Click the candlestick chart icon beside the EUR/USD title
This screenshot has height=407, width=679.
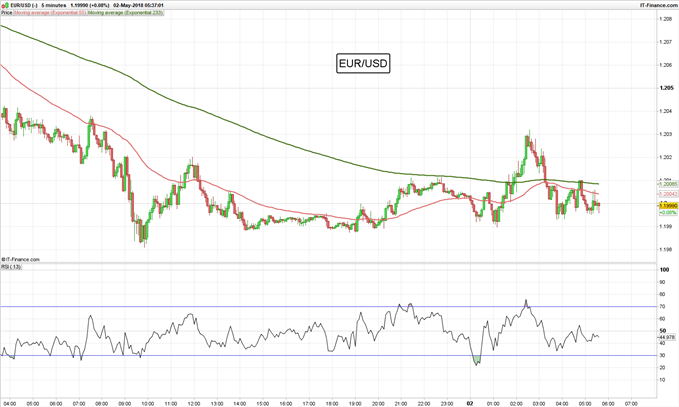4,6
